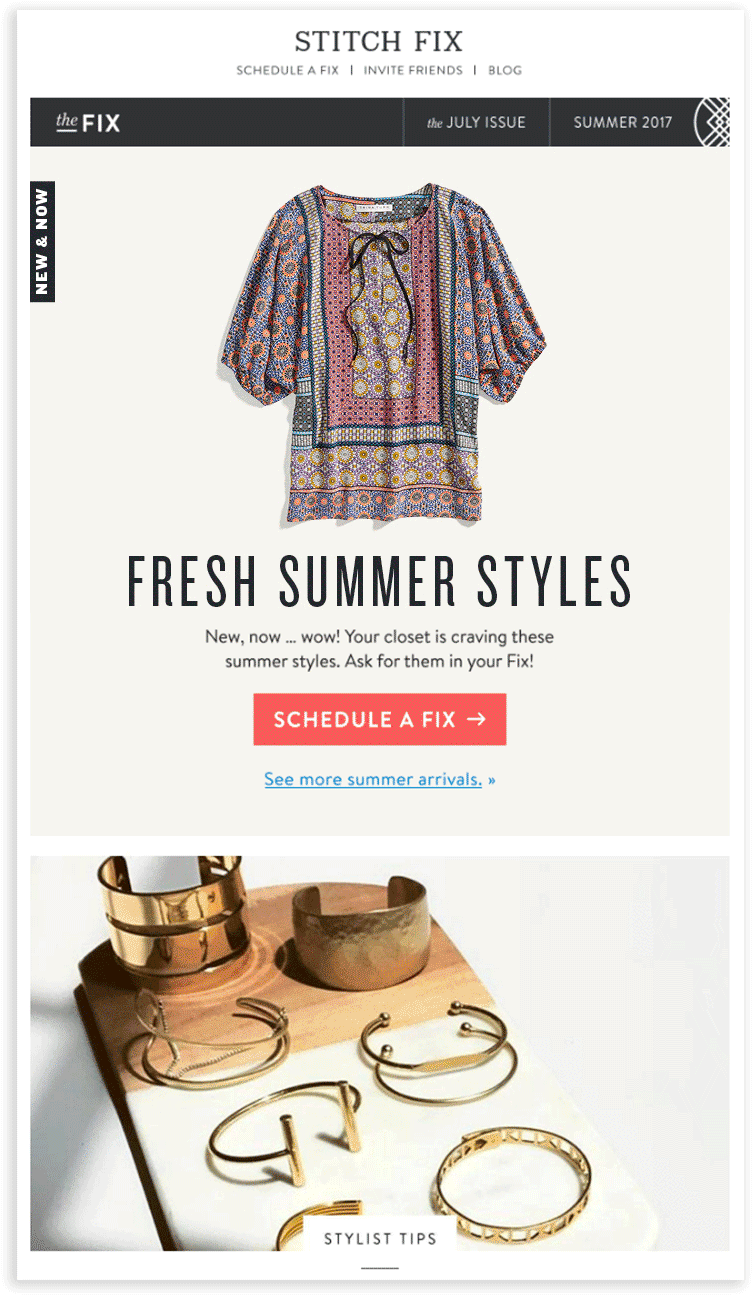Click the Fresh Summer Styles headline
753x1296 pixels.
tap(379, 582)
